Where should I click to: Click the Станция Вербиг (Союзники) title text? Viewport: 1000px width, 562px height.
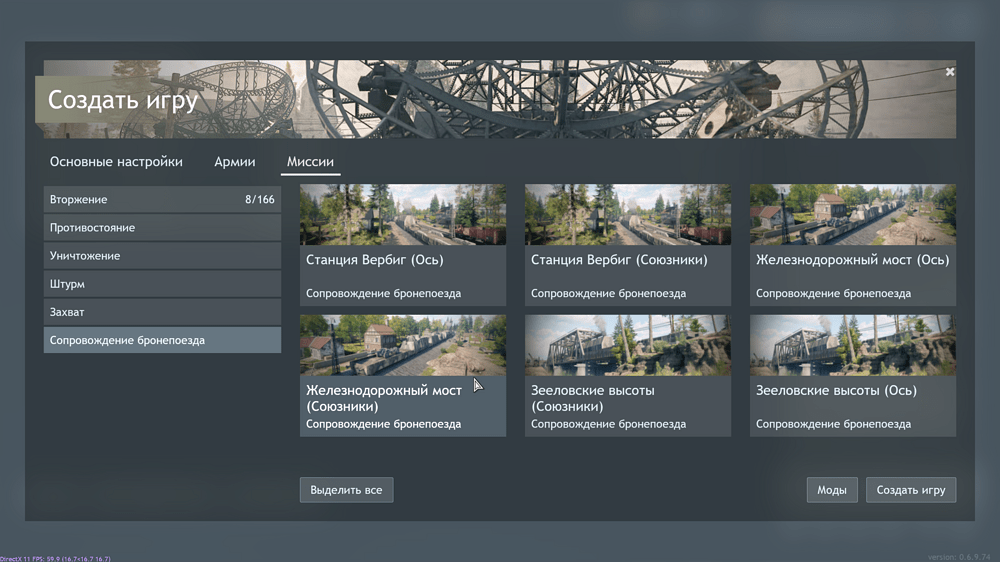619,260
